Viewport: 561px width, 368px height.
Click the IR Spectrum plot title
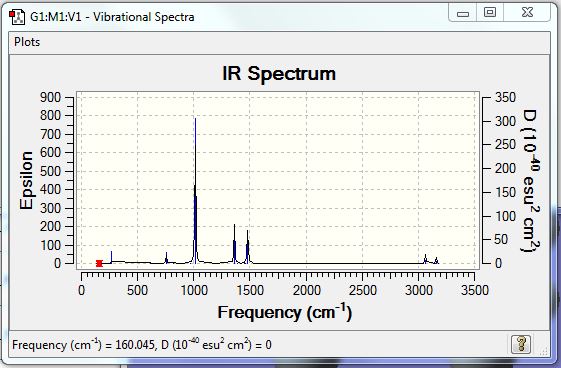click(279, 74)
